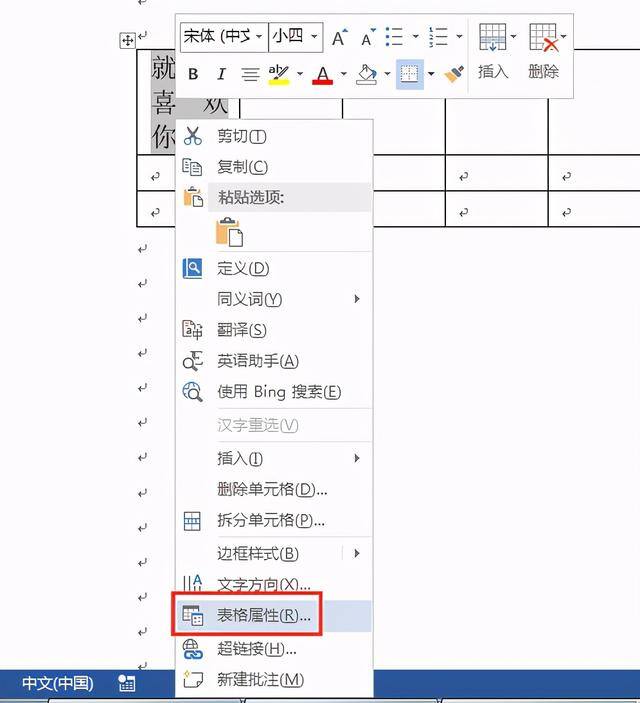Open 表格属性(R)... dialog
640x703 pixels.
274,616
